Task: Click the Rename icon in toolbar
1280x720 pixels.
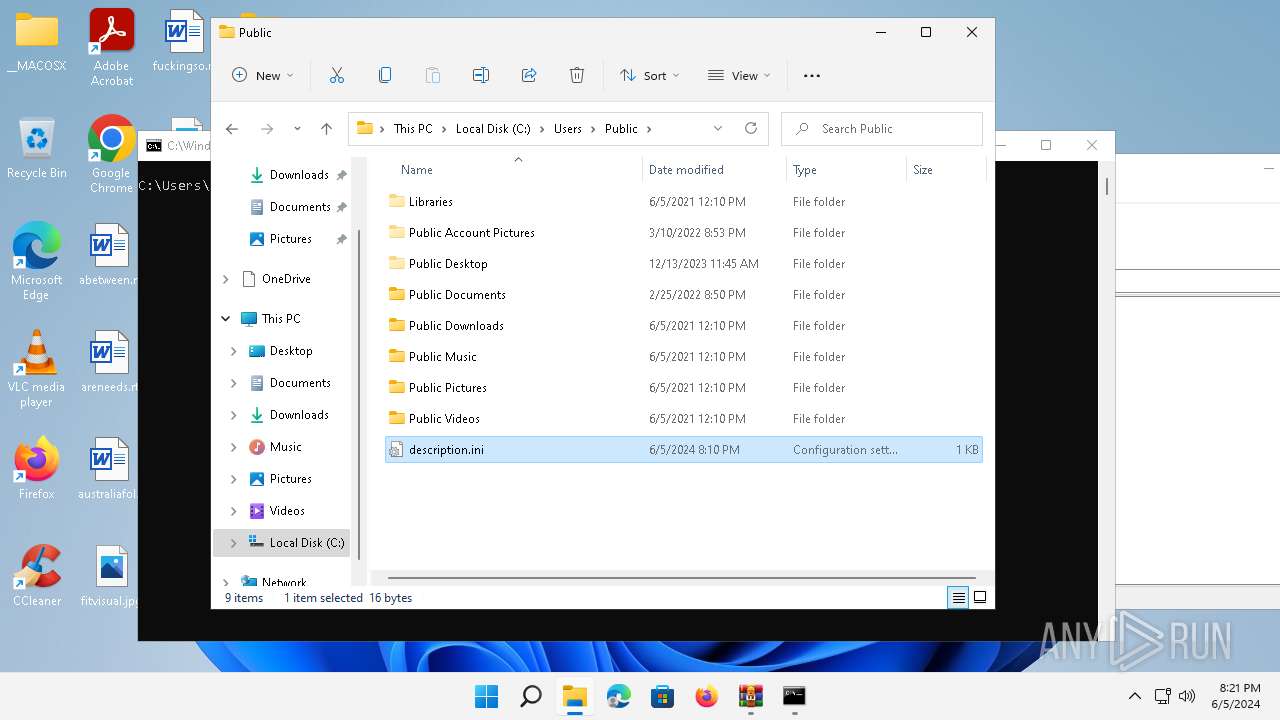Action: point(481,75)
